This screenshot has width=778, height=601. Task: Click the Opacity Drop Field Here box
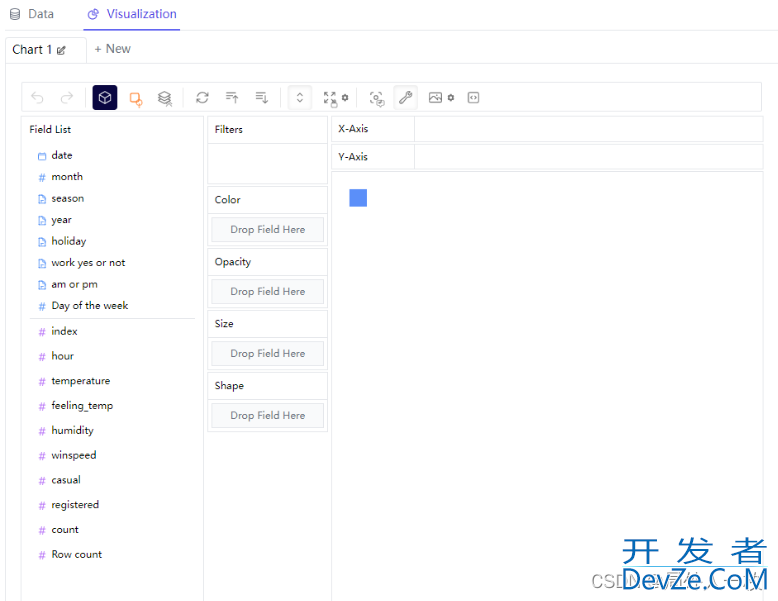(x=267, y=291)
